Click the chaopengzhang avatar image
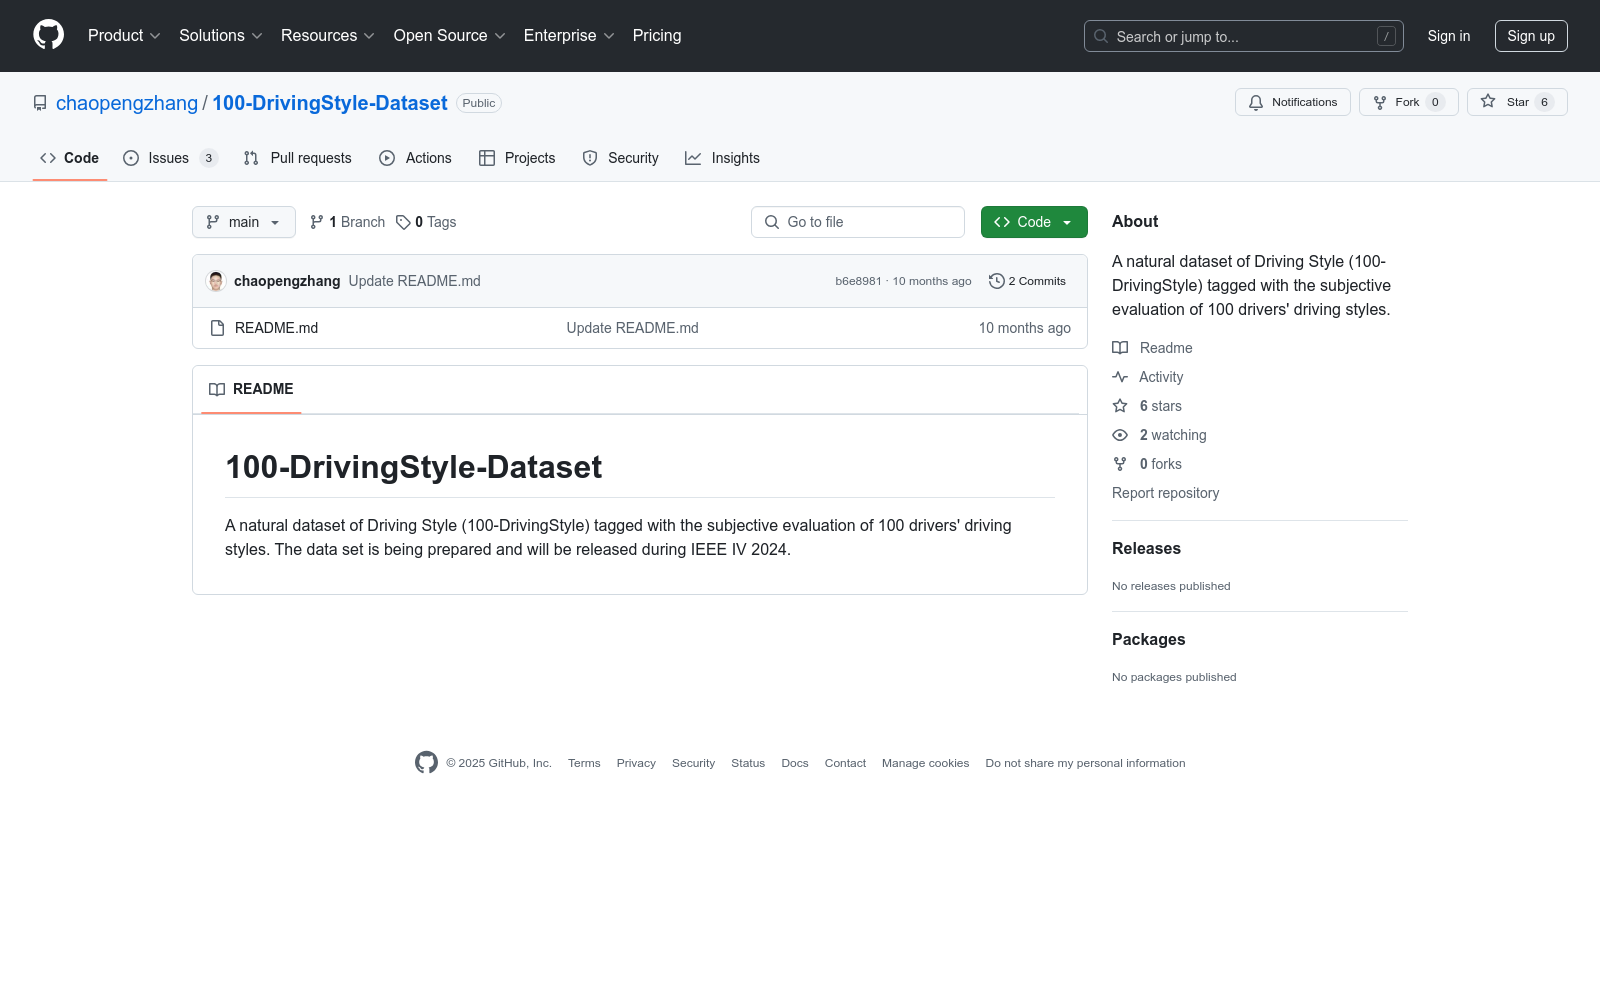The image size is (1600, 1000). (x=216, y=281)
